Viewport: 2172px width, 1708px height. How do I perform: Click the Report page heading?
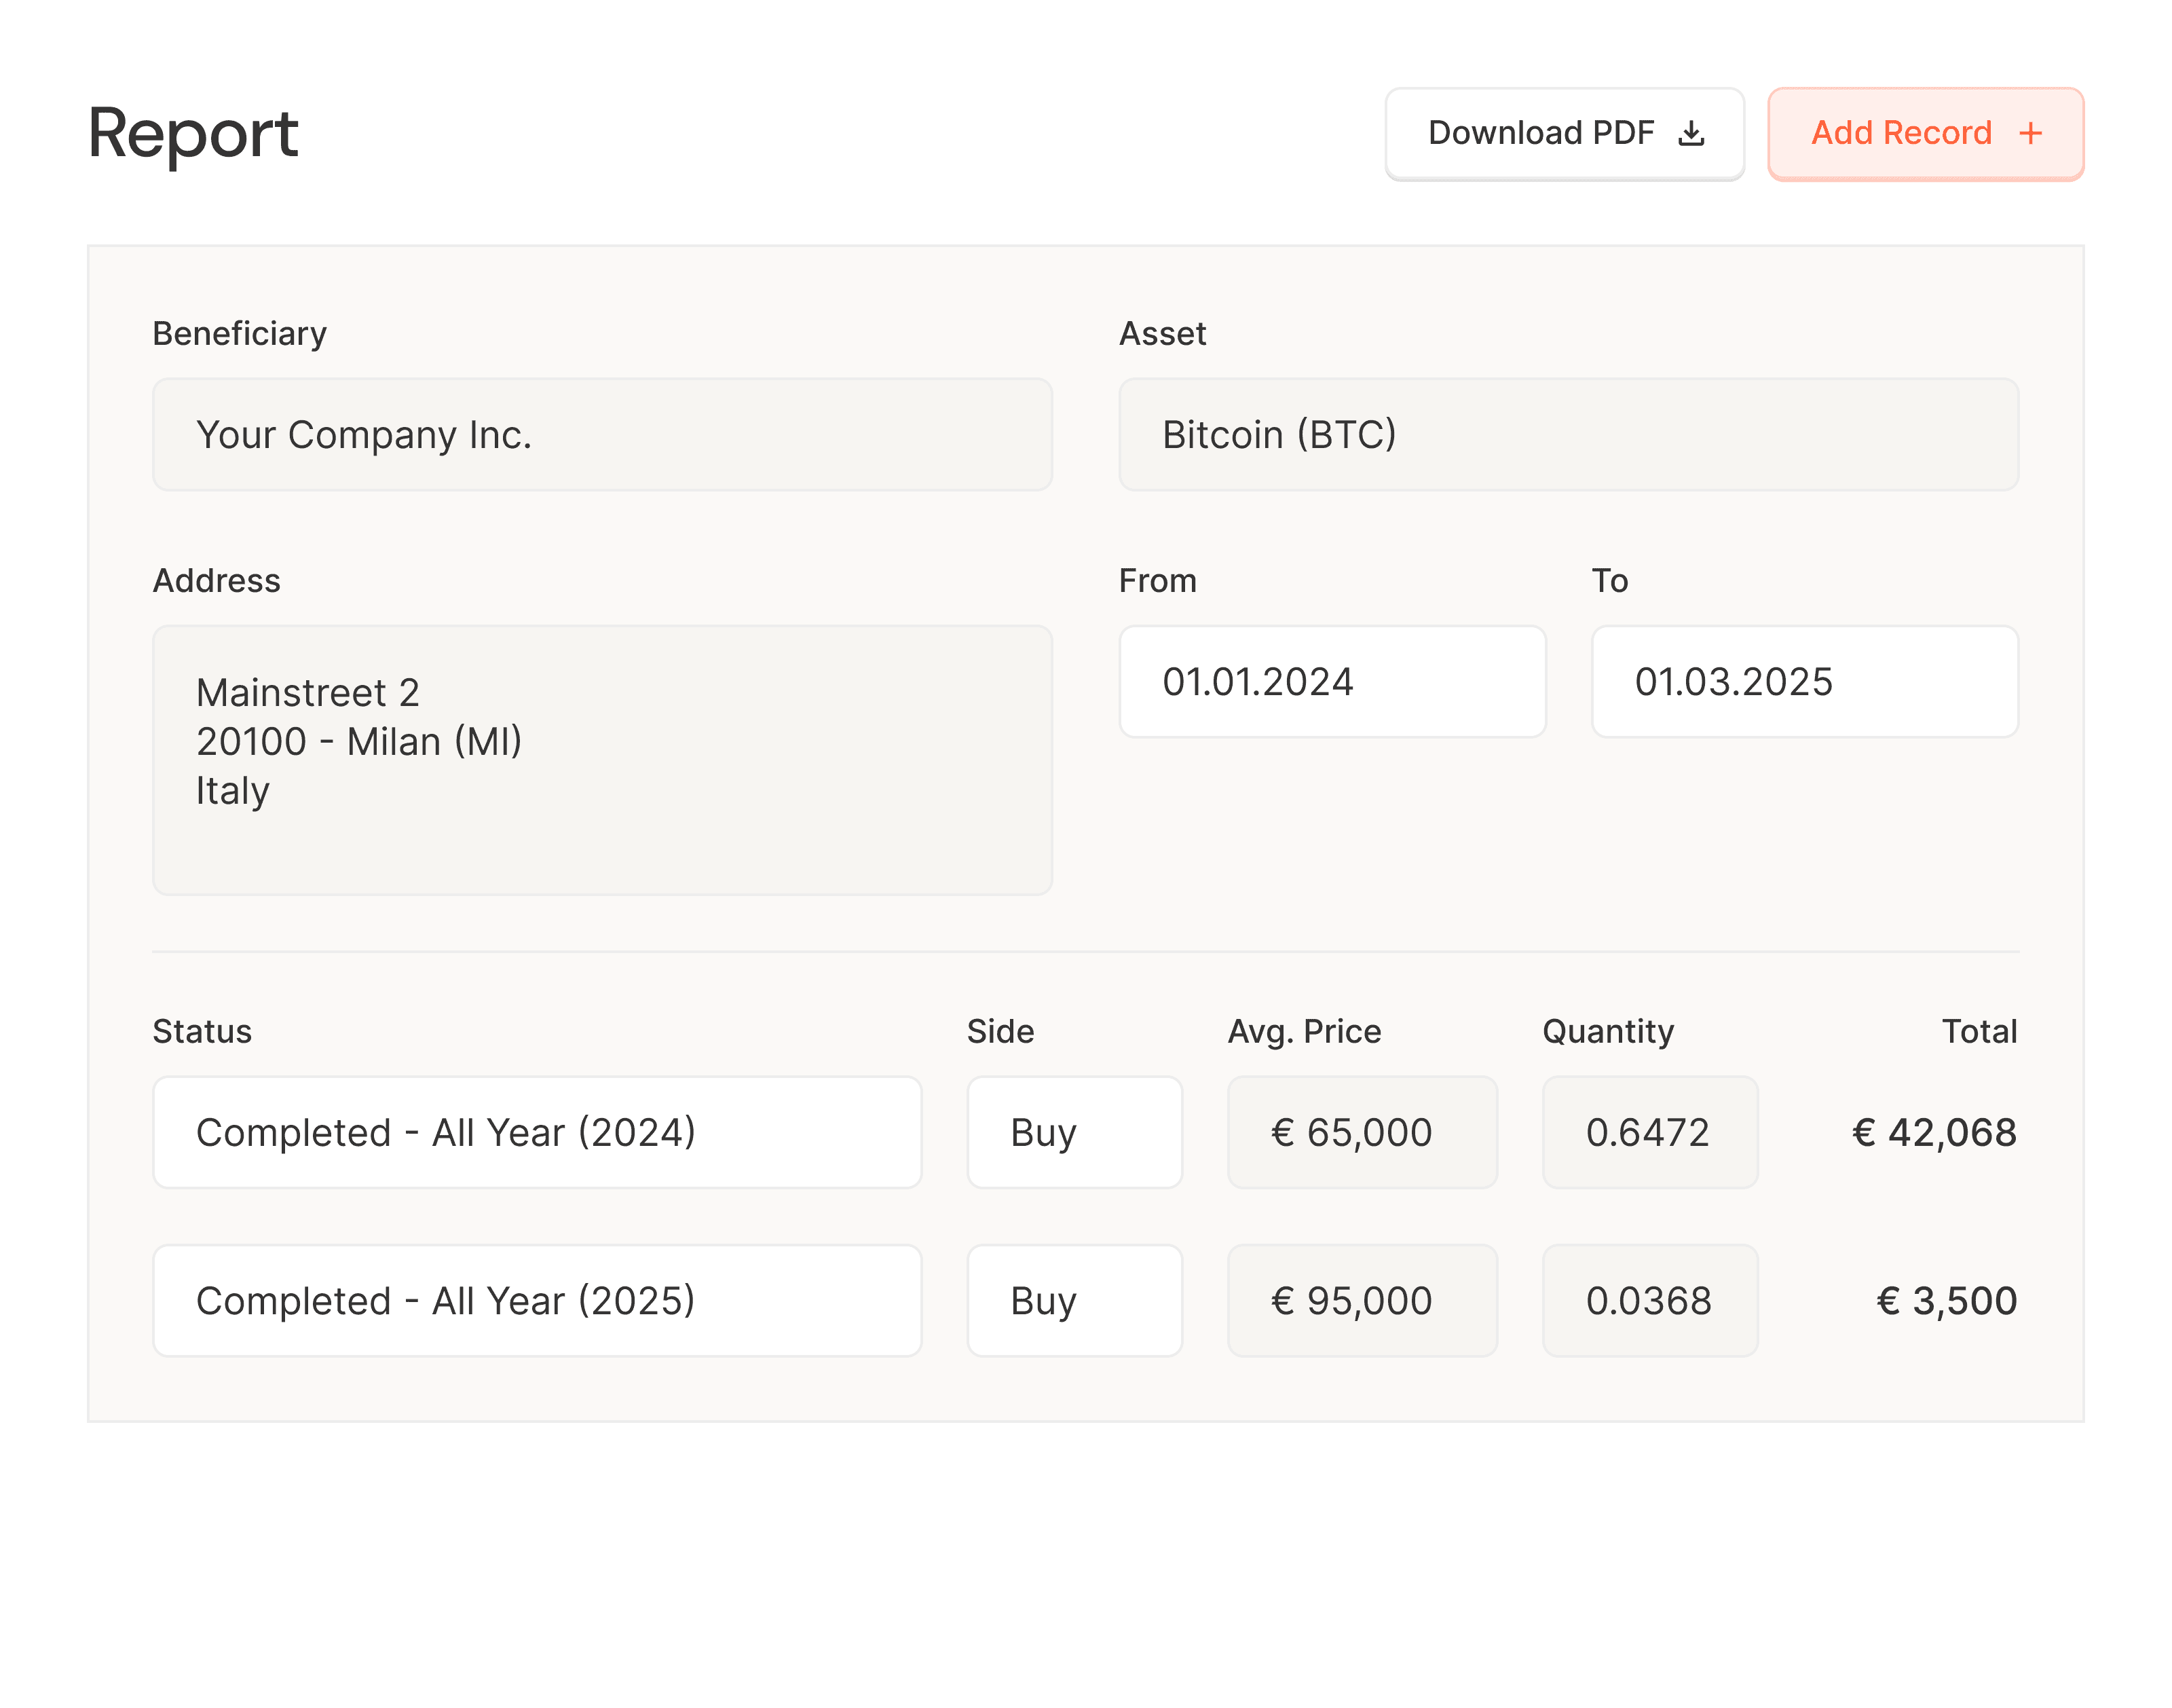tap(193, 135)
